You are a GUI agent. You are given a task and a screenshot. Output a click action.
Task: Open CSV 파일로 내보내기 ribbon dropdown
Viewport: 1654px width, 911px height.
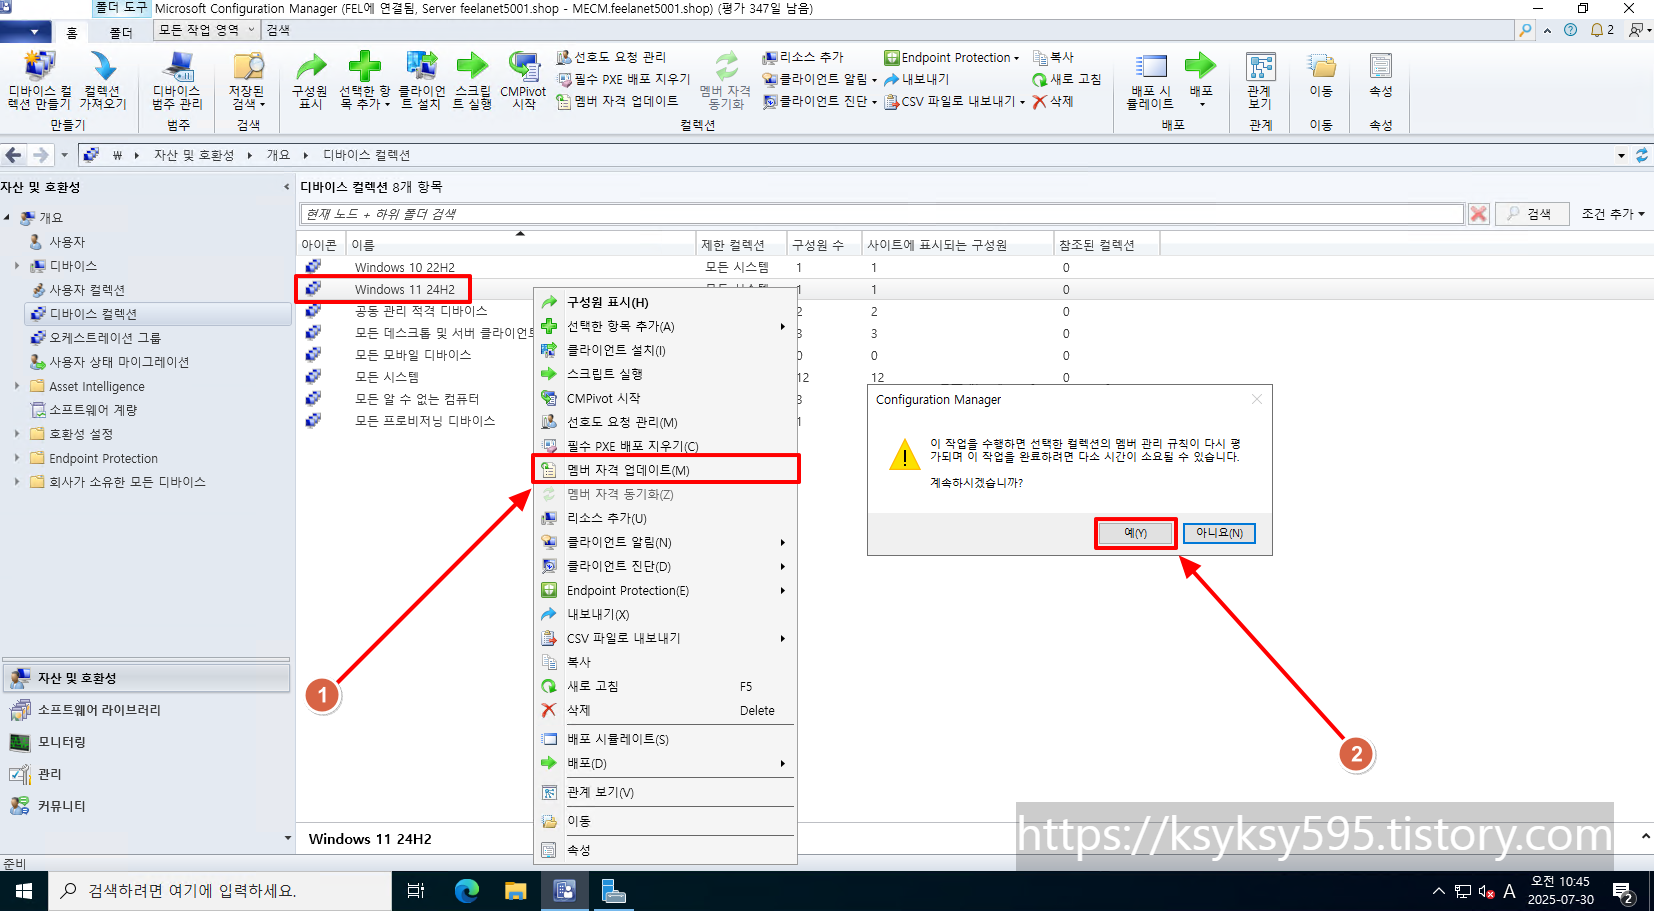955,101
